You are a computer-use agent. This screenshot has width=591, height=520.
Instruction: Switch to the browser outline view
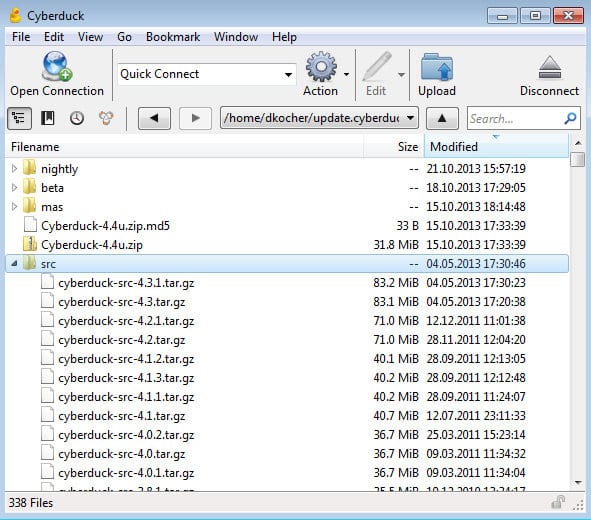click(19, 118)
